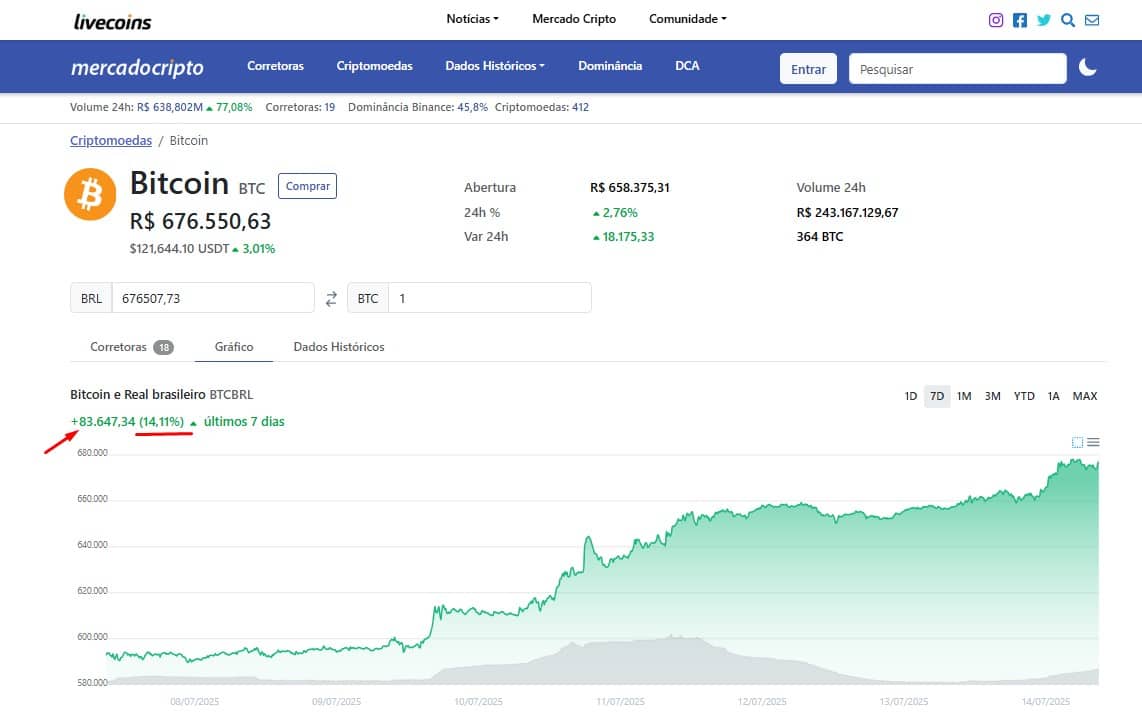Click the 11/07/2025 date axis label
The width and height of the screenshot is (1142, 720).
621,702
